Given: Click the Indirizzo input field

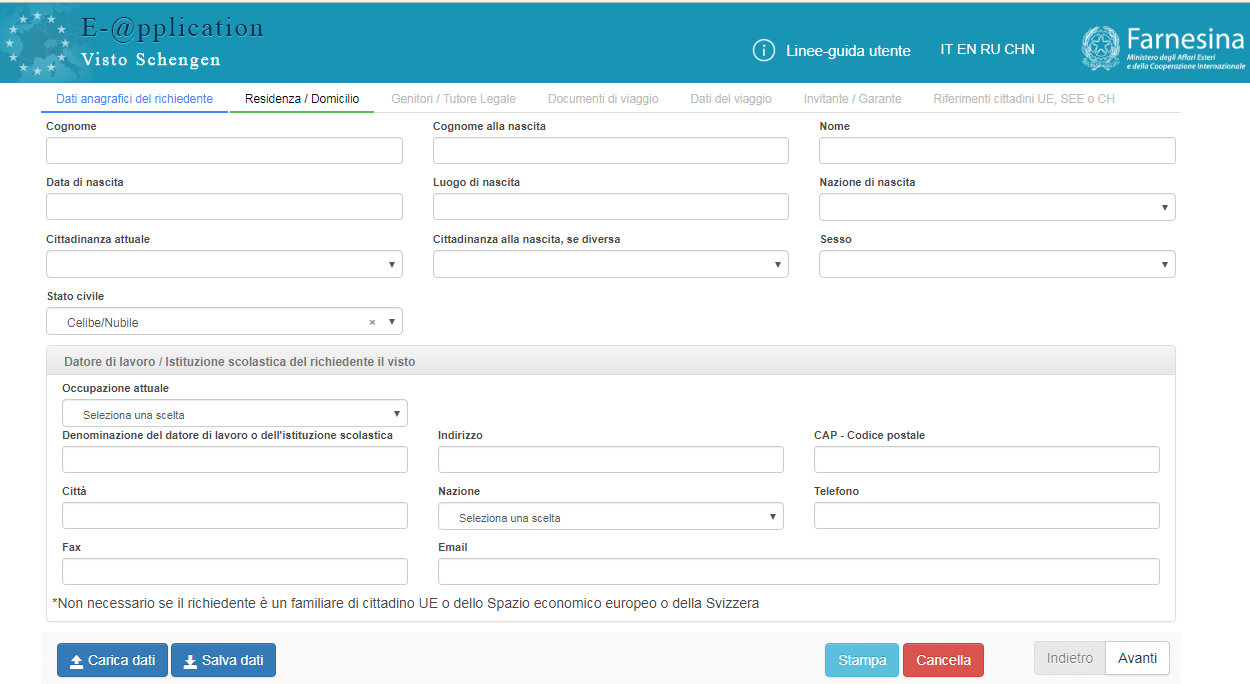Looking at the screenshot, I should (611, 459).
